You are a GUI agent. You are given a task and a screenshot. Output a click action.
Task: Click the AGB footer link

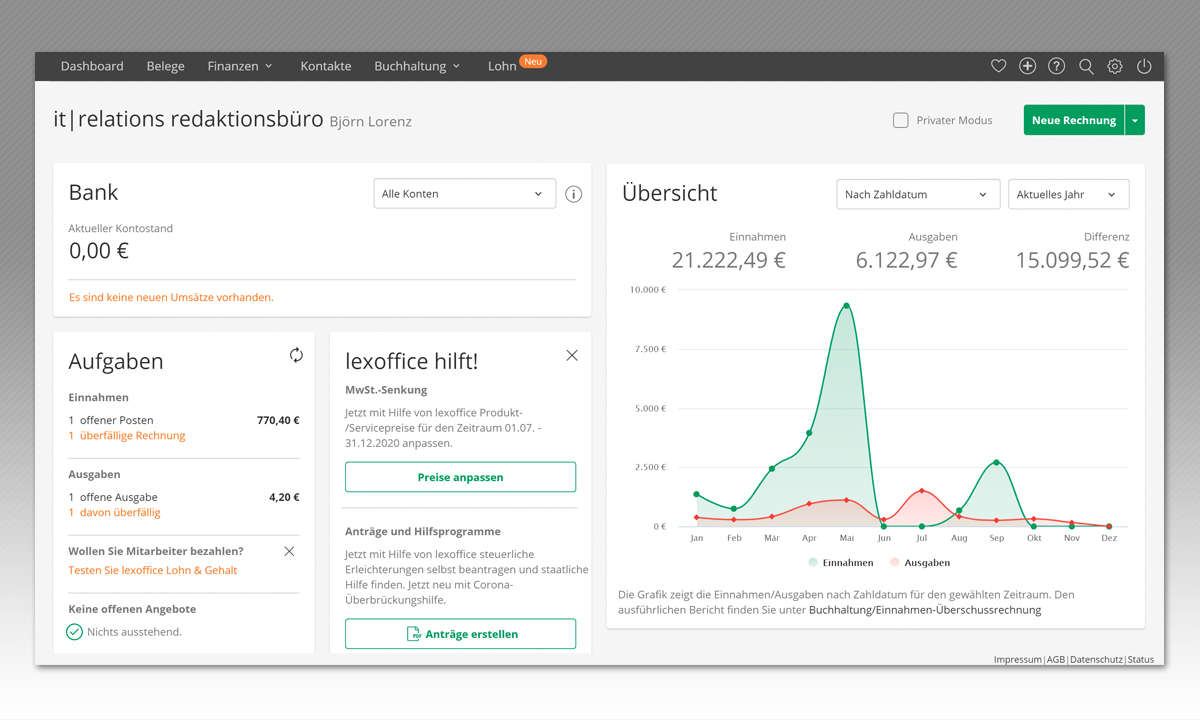[x=1056, y=660]
